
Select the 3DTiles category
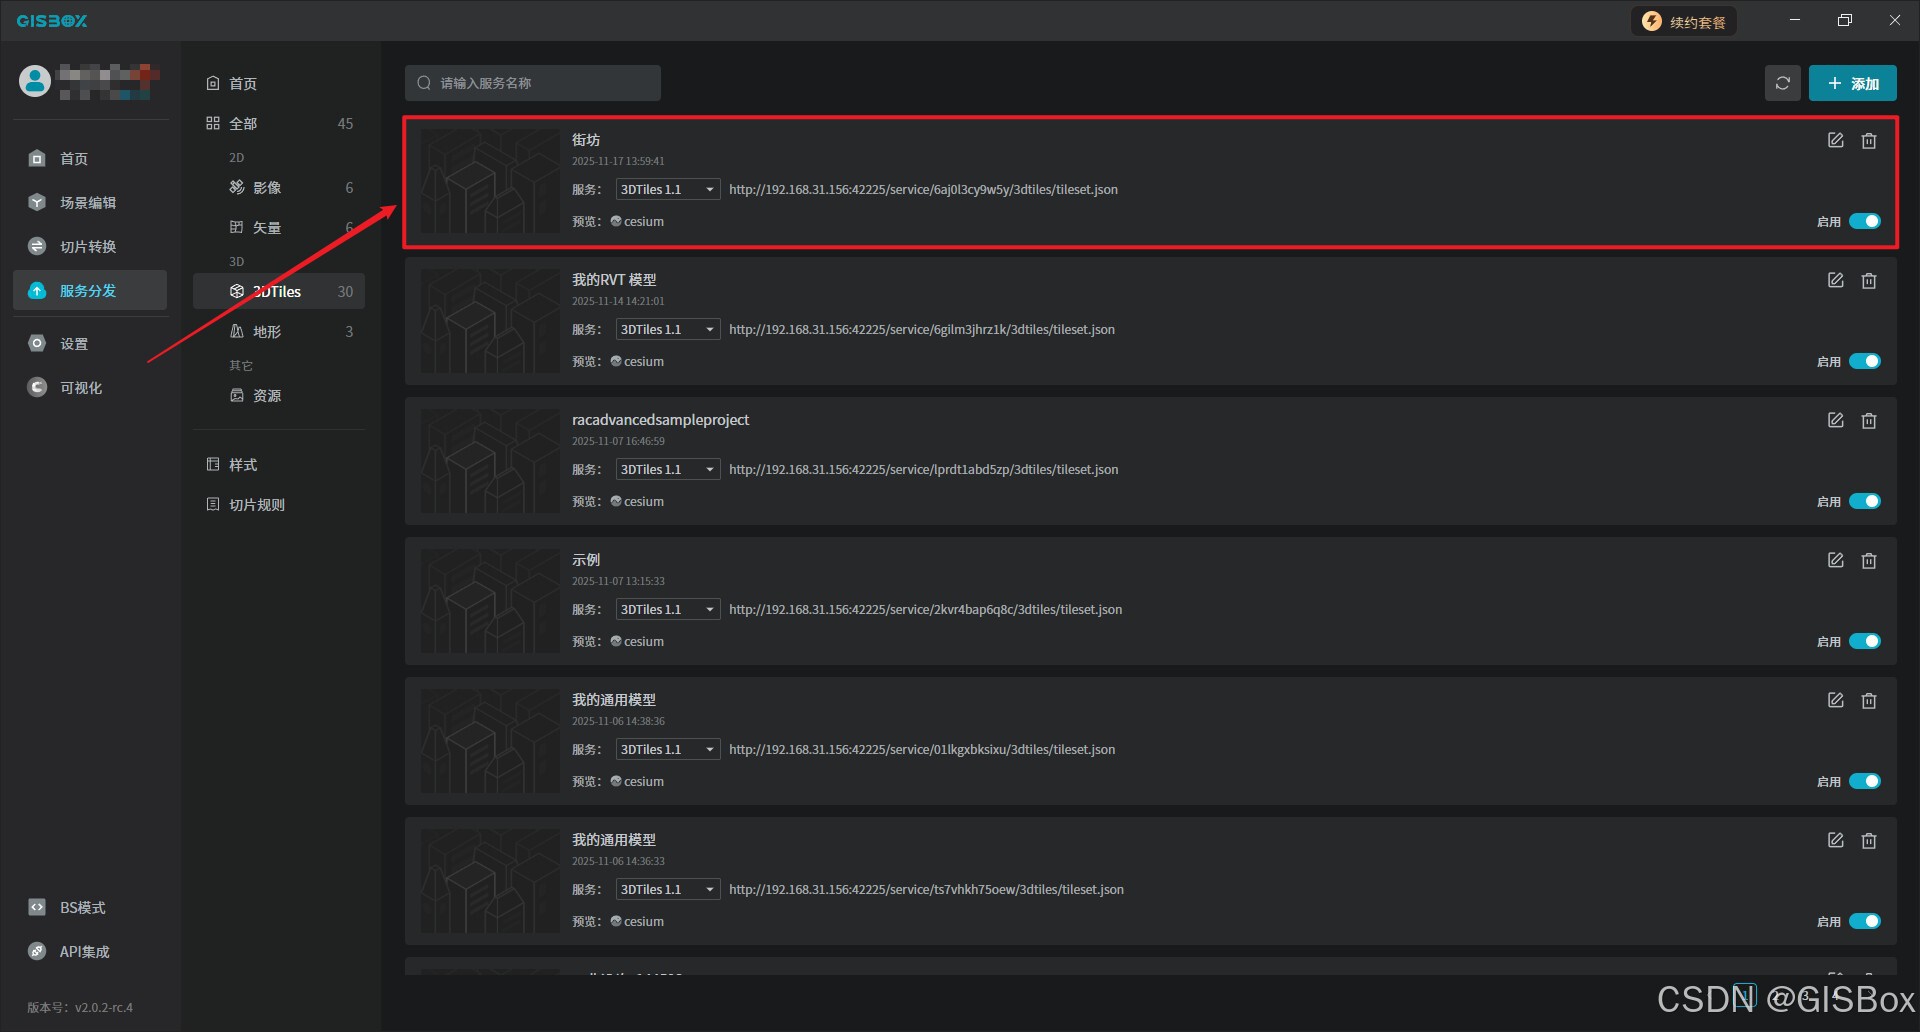[279, 292]
